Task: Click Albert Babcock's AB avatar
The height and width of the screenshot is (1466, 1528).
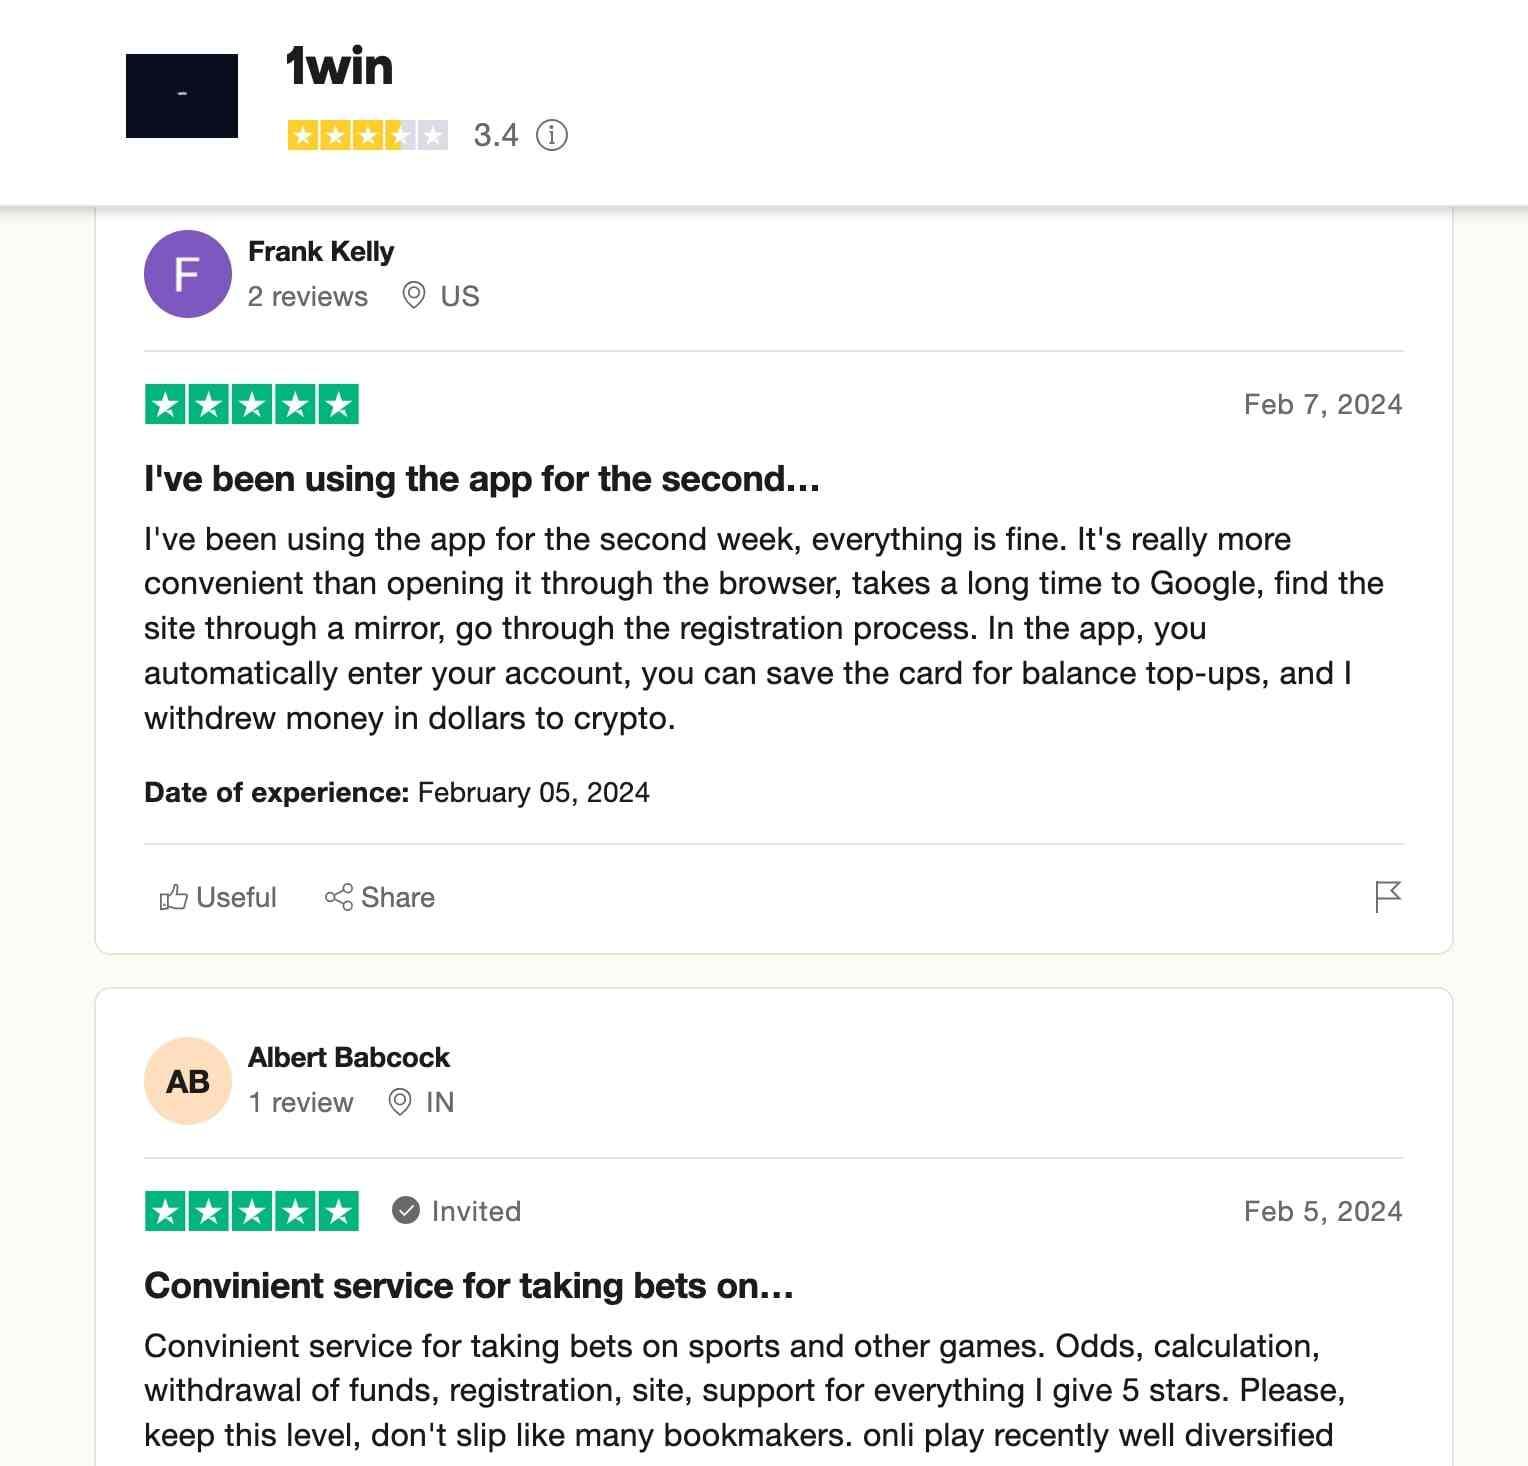Action: (x=187, y=1080)
